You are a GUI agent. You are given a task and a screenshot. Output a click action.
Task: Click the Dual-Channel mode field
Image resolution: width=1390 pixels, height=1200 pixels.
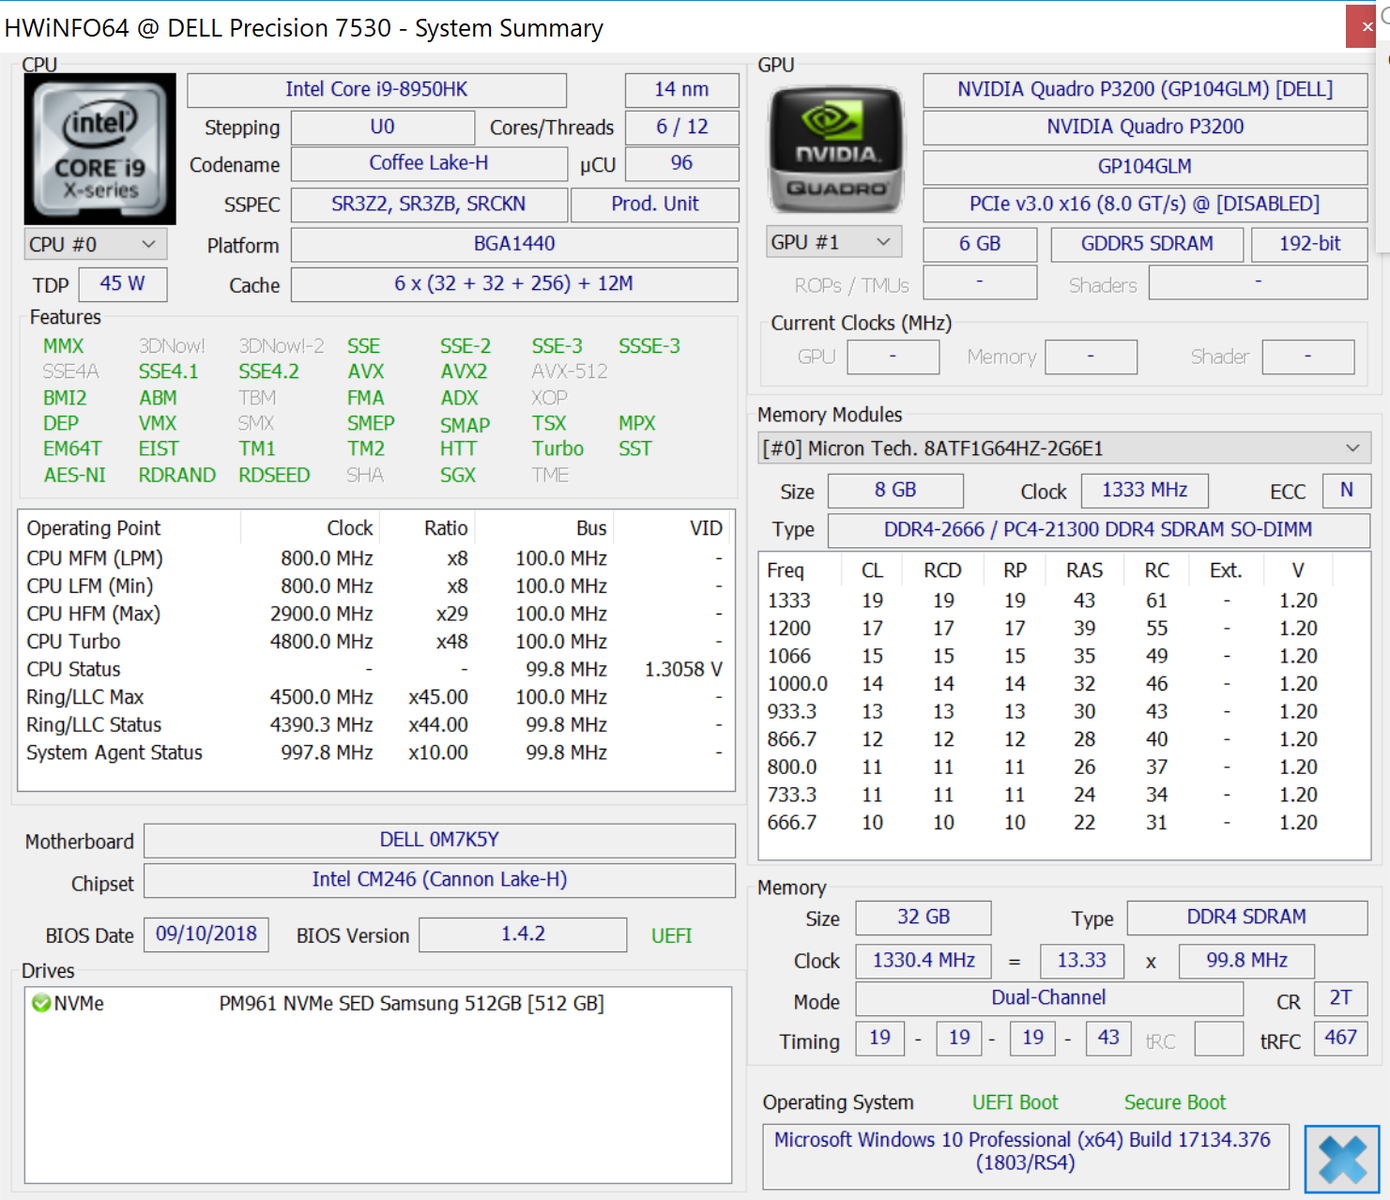coord(1049,998)
